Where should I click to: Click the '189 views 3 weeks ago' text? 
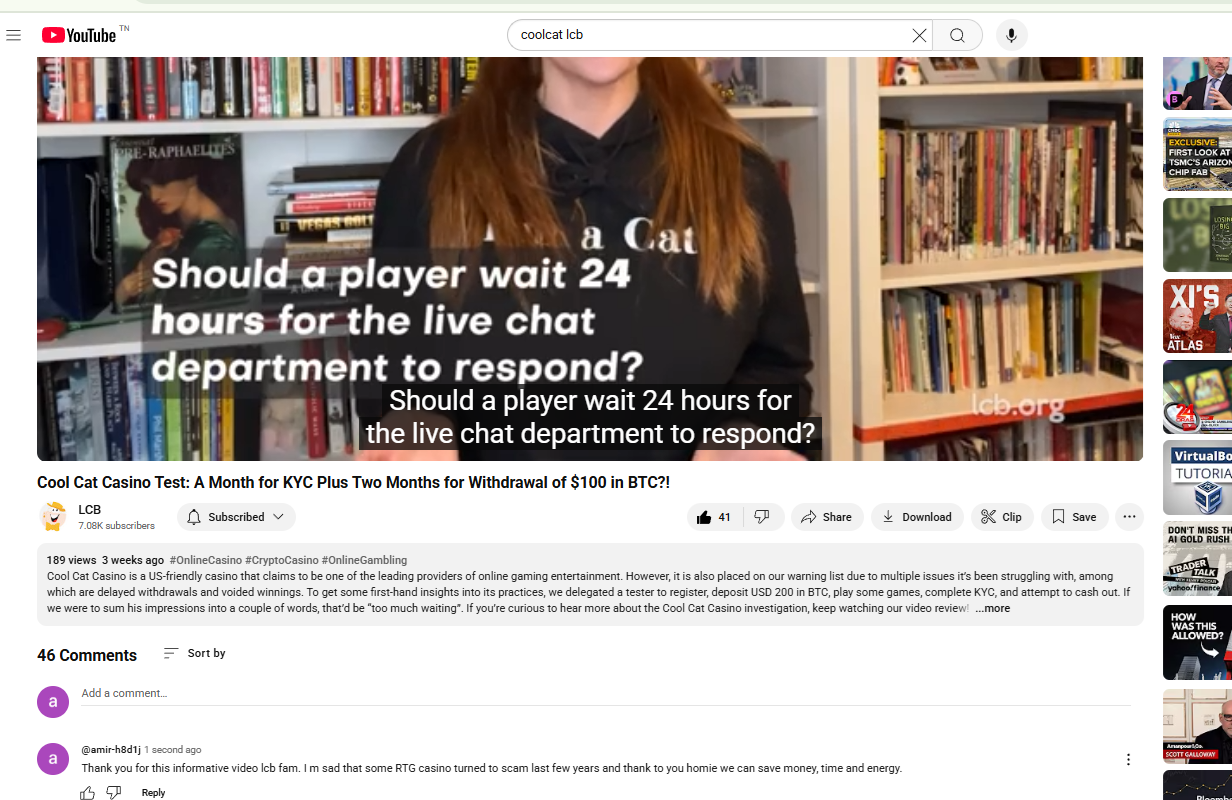coord(105,560)
